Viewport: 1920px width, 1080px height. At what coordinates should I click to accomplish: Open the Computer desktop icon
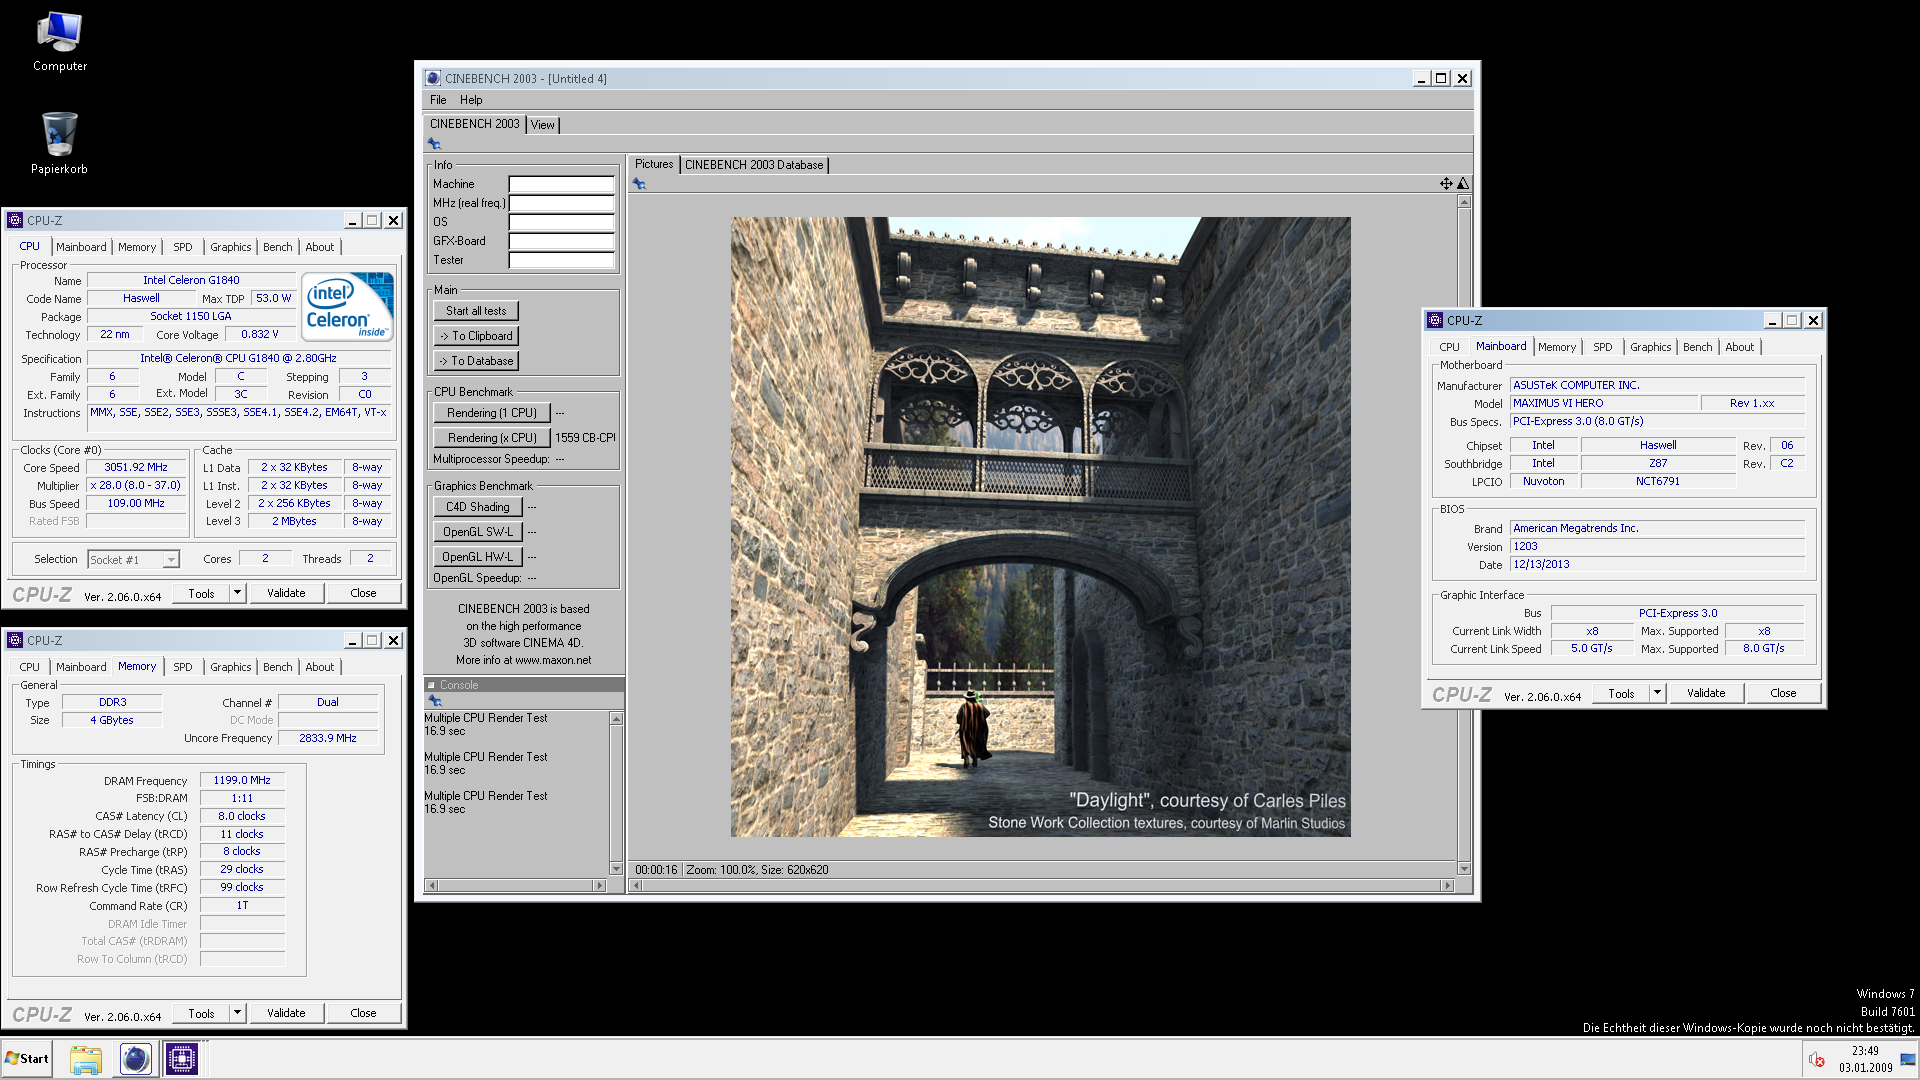pyautogui.click(x=60, y=42)
